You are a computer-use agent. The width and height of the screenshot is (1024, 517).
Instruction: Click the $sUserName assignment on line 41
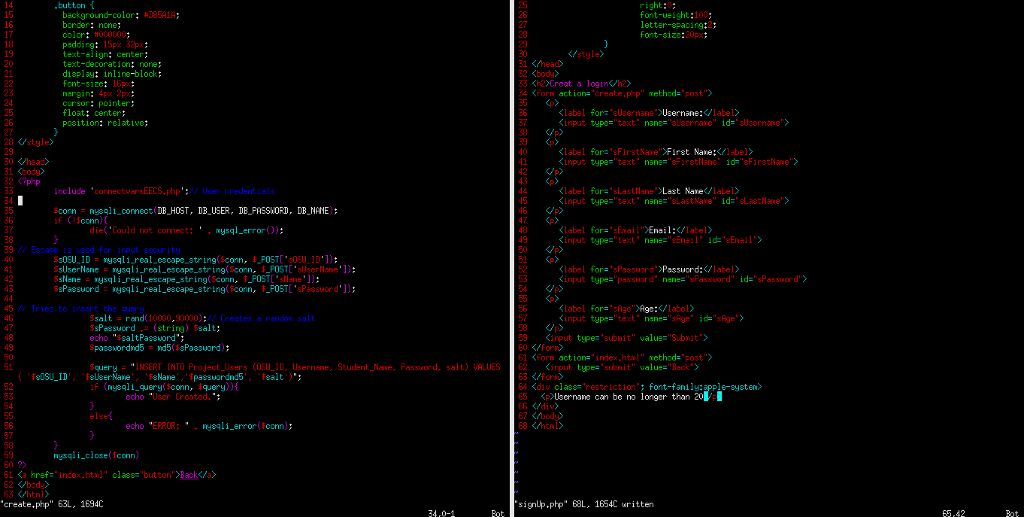205,270
